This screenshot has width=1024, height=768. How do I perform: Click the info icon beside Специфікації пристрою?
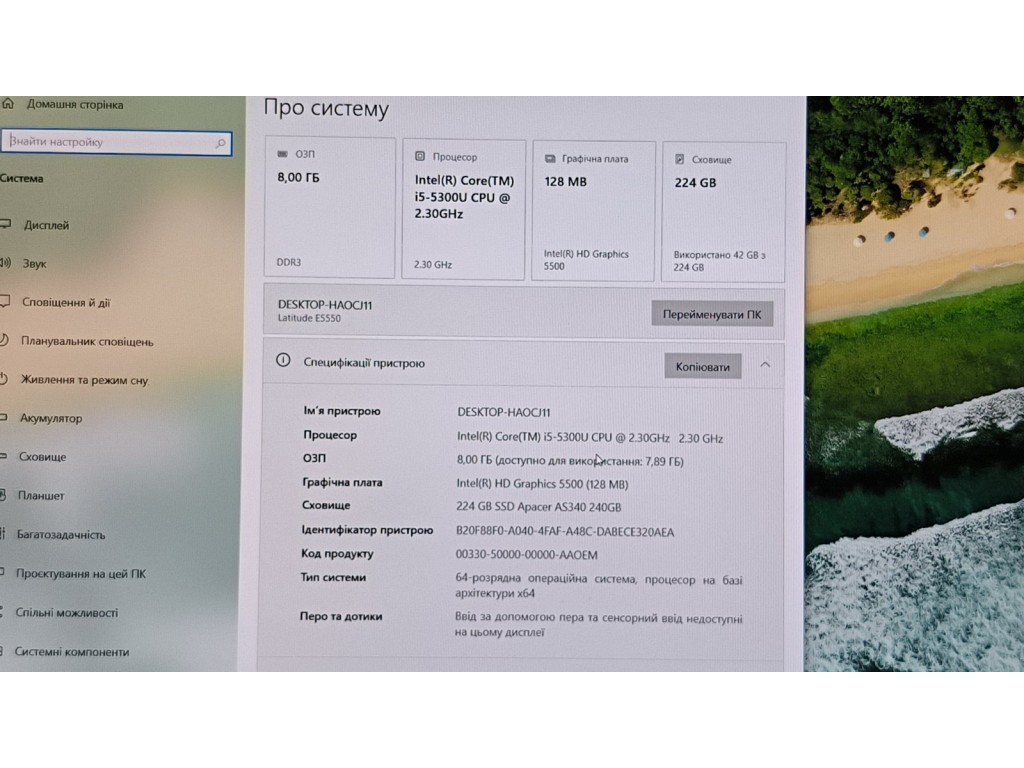pos(283,362)
